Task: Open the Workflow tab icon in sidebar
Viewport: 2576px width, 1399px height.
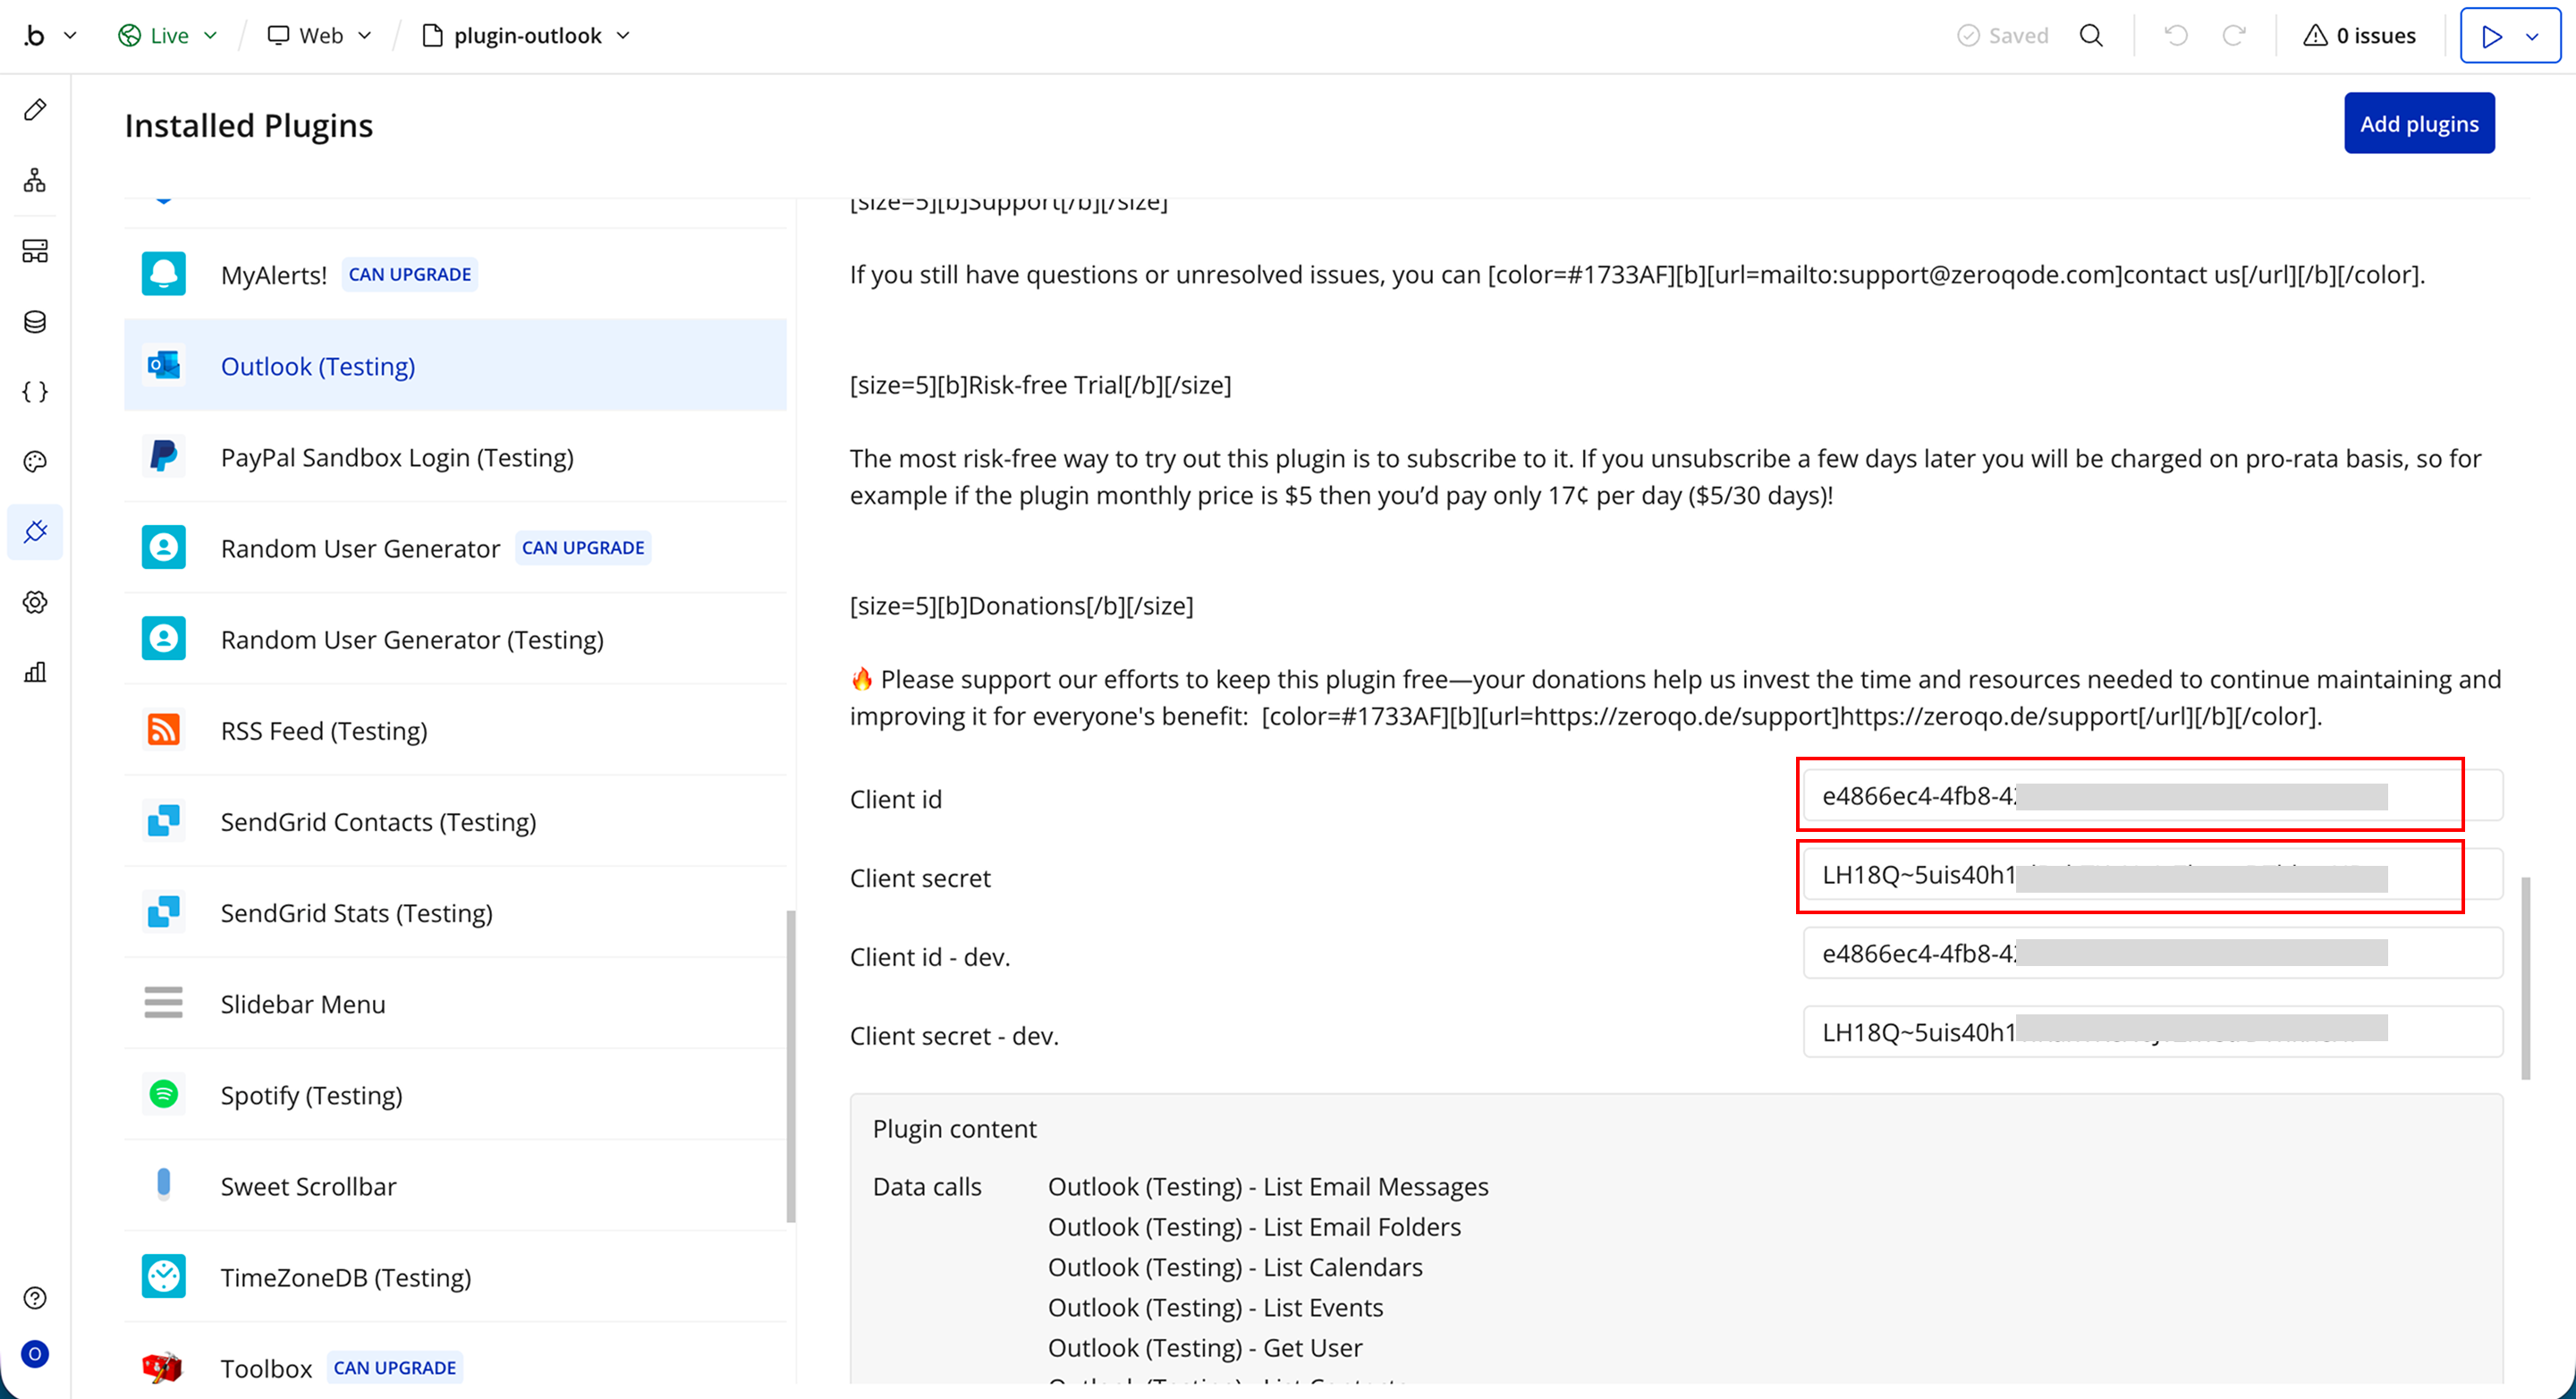Action: 35,180
